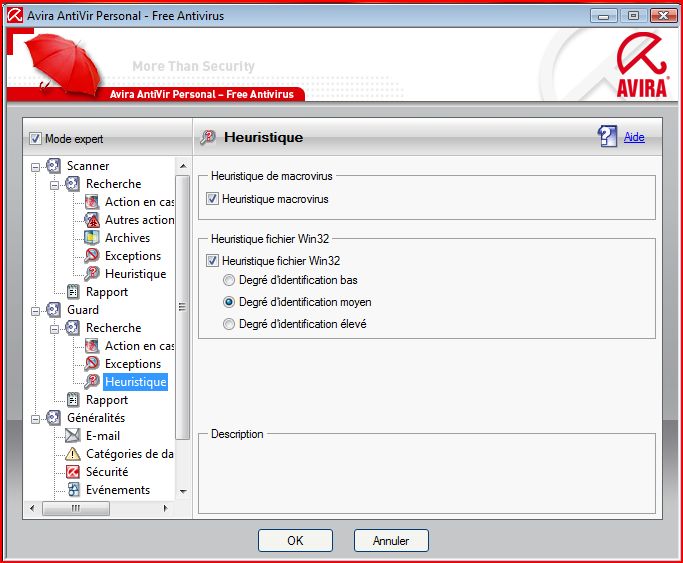Select Catégories de danger tree item

coord(130,454)
